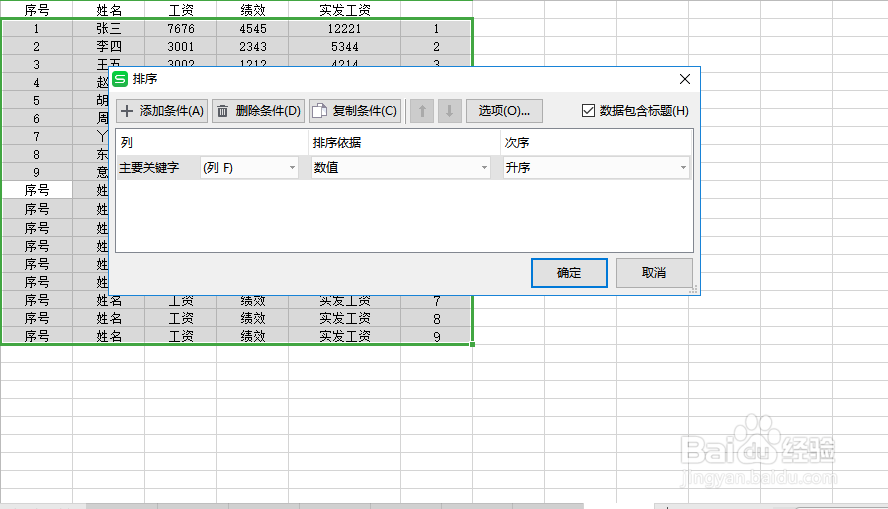888x509 pixels.
Task: Open sort options via 选项(O)...
Action: [504, 111]
